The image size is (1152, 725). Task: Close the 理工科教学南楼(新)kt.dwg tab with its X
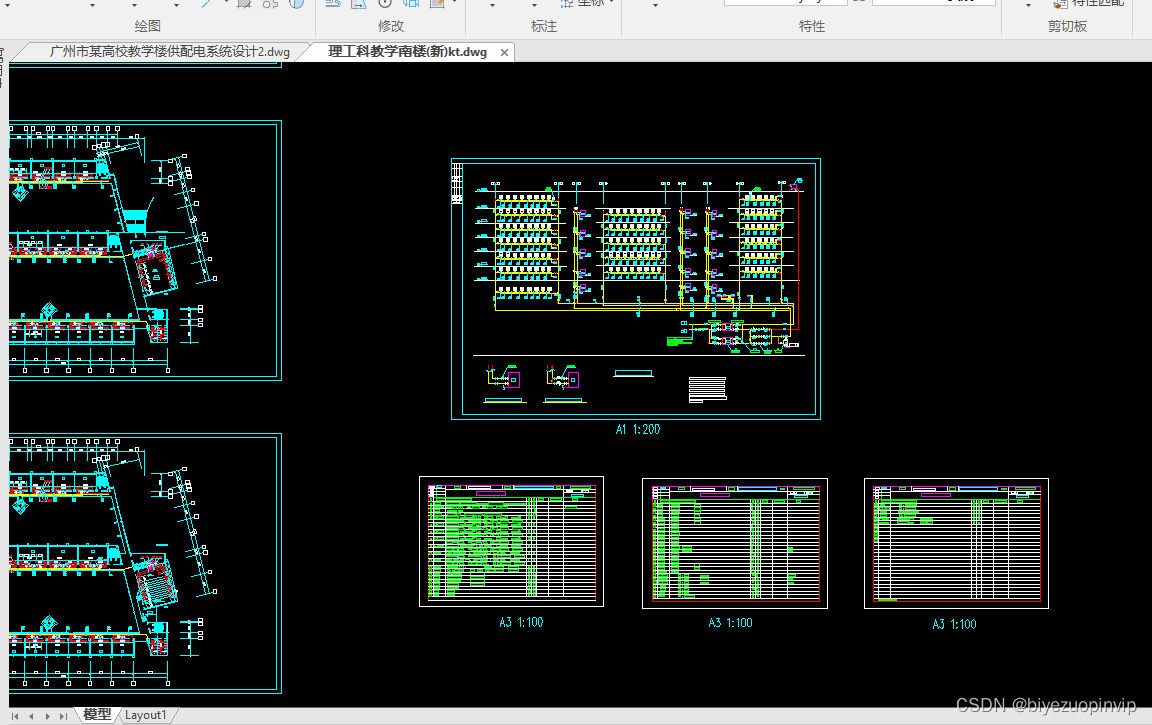(x=504, y=52)
